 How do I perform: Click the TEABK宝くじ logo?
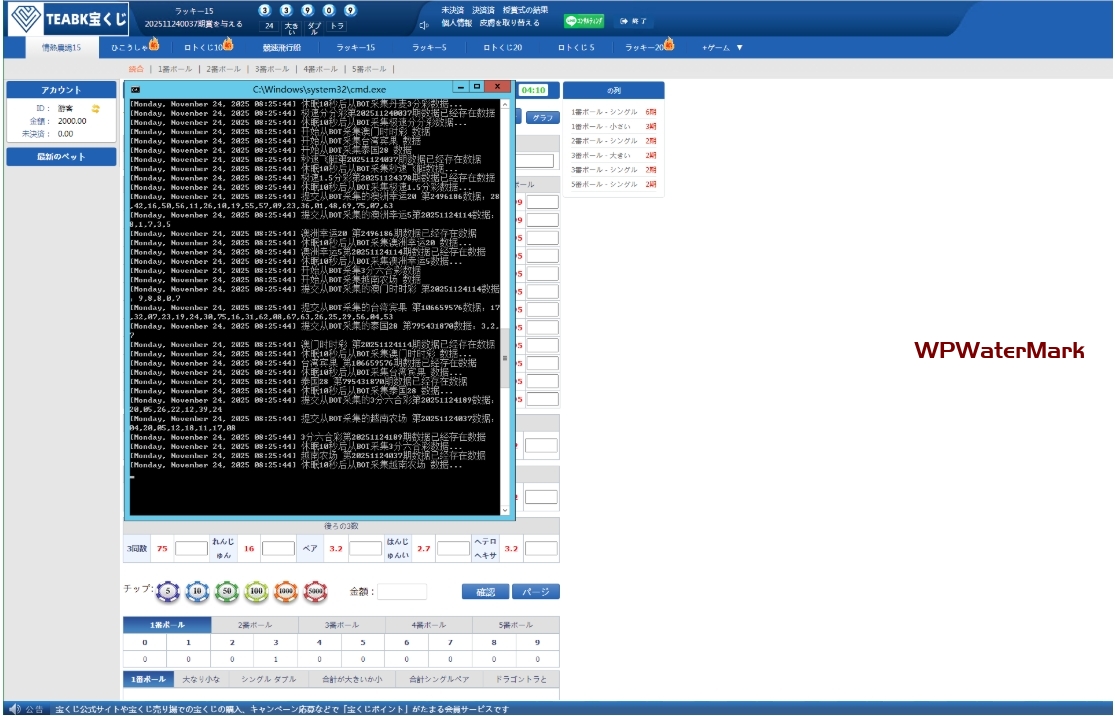[x=68, y=19]
